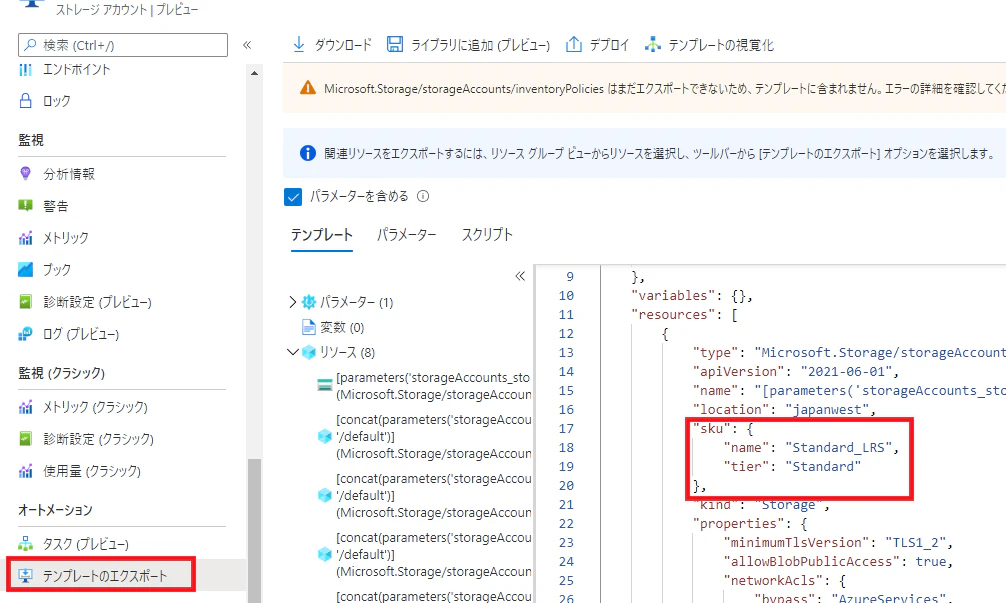Collapse the template tree pane

[520, 276]
